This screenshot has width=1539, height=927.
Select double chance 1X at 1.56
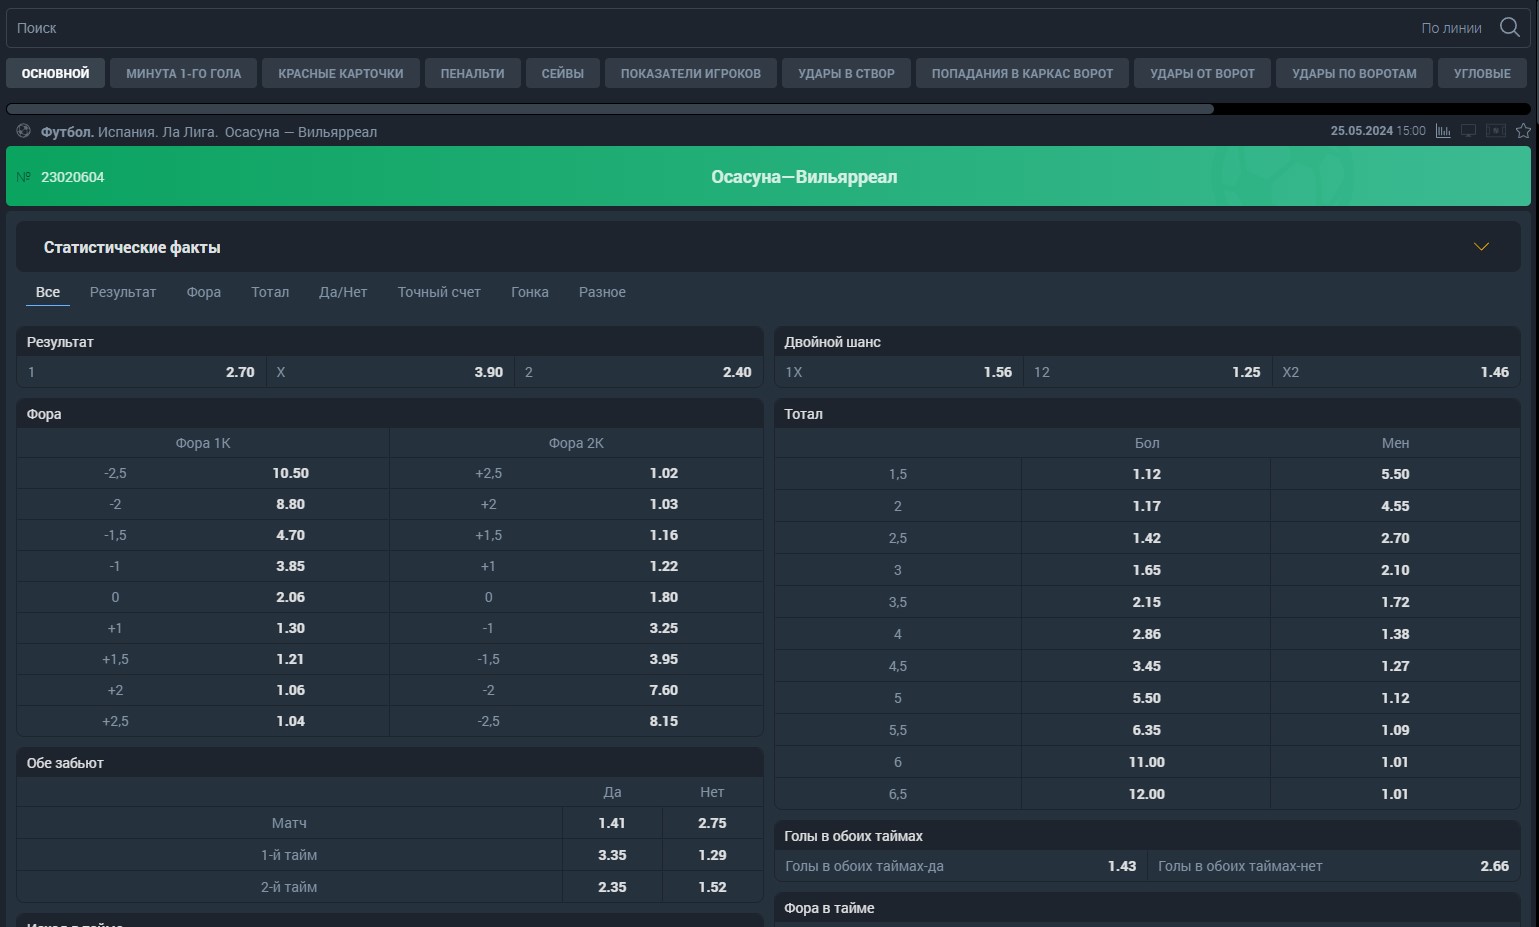pyautogui.click(x=898, y=372)
